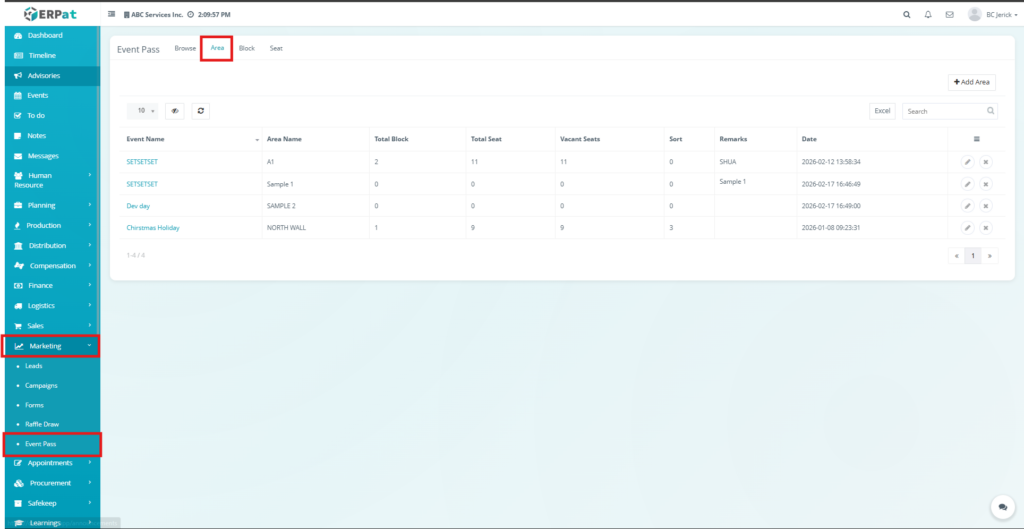
Task: Expand the Human Resource sidebar menu
Action: click(50, 180)
